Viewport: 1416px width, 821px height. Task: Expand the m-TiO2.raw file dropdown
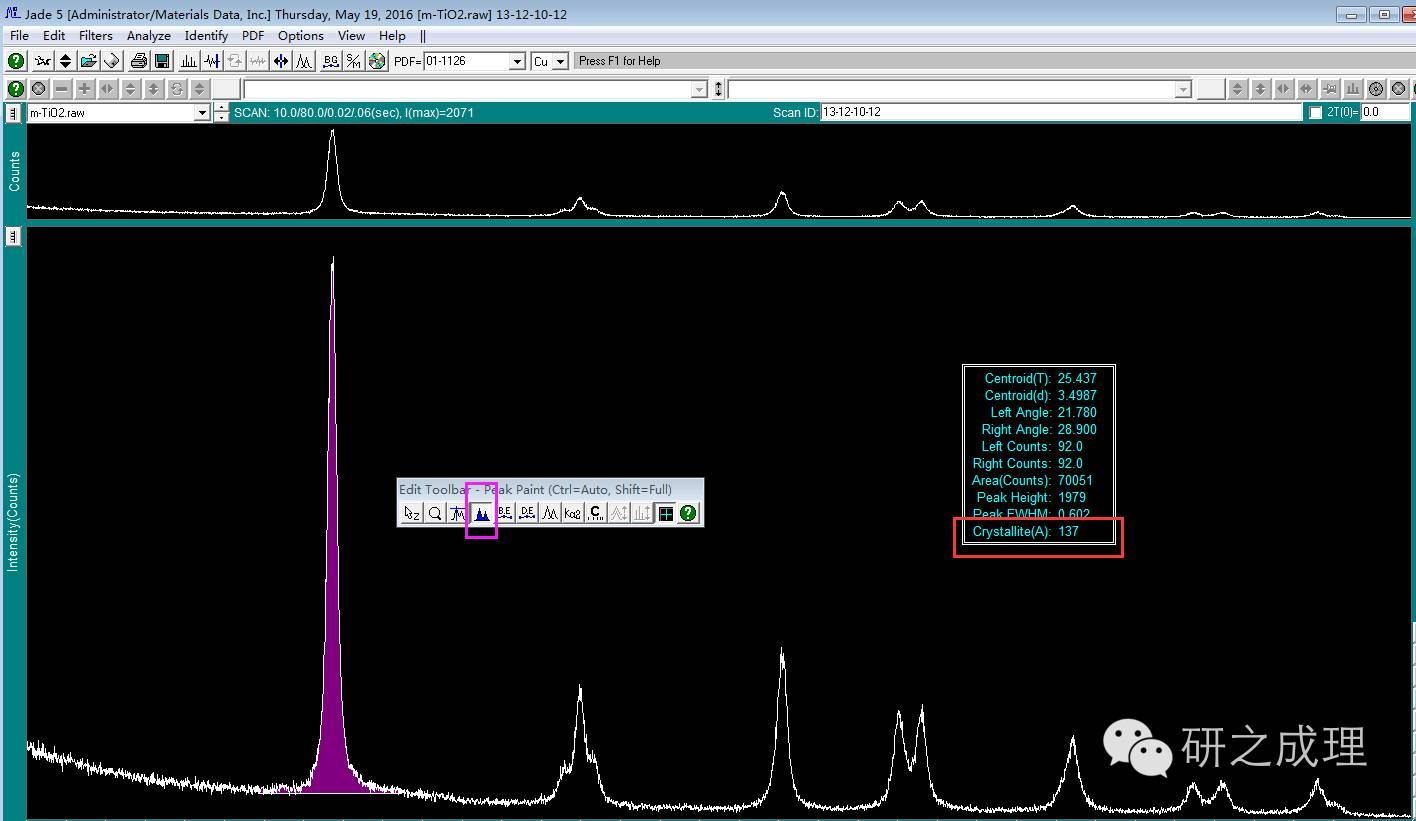coord(201,113)
